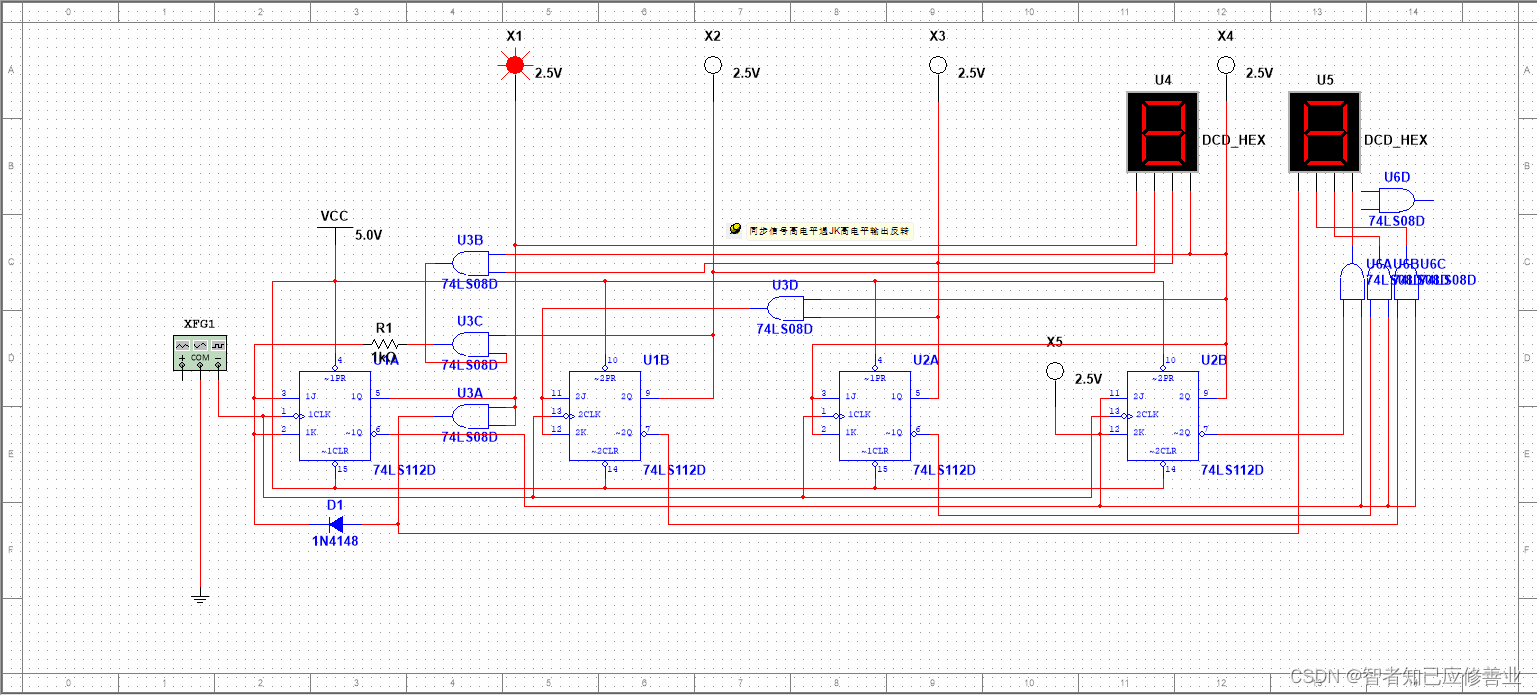Click DCD_HEX label next to U4
The height and width of the screenshot is (696, 1537).
1234,140
